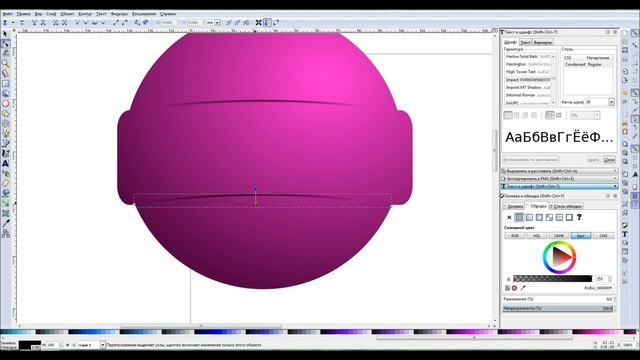This screenshot has width=640, height=360.
Task: Select the Calligraphy tool
Action: coord(5,153)
